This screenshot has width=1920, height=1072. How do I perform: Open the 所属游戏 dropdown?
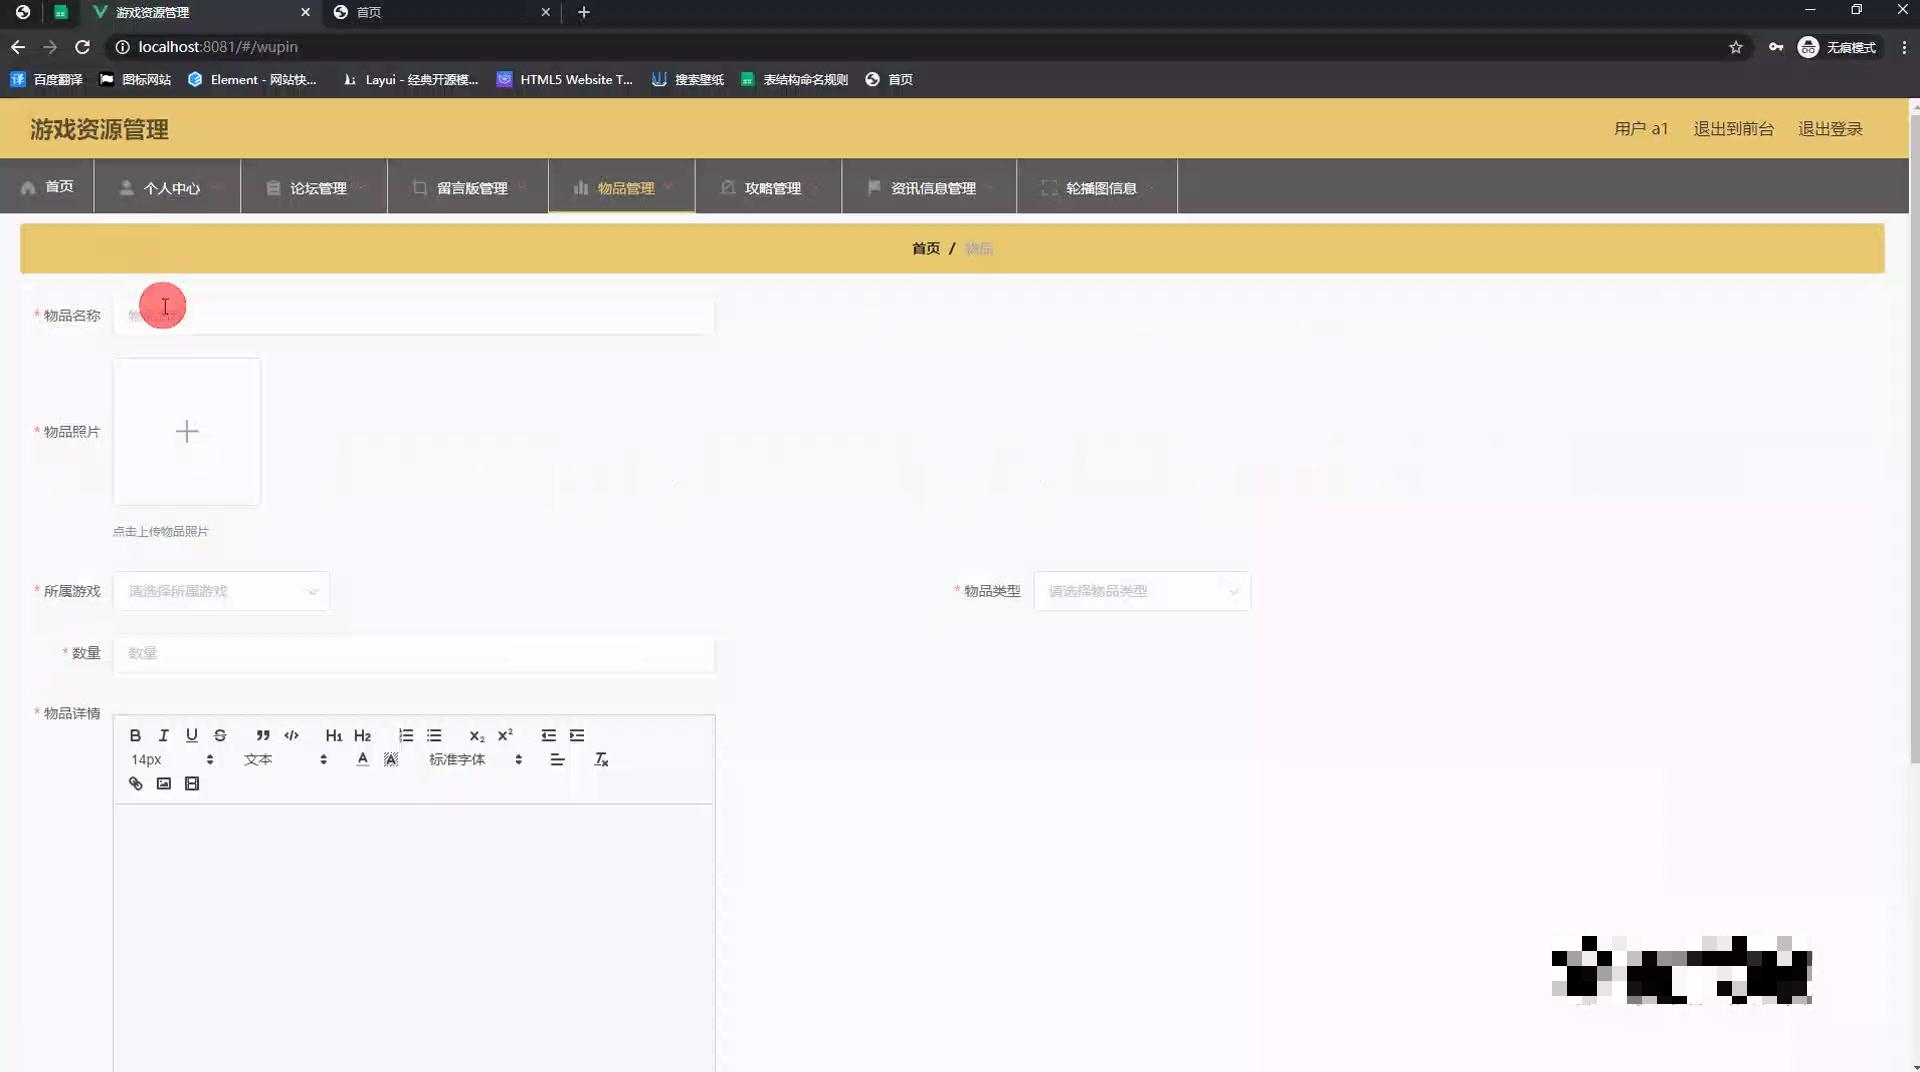pos(221,591)
